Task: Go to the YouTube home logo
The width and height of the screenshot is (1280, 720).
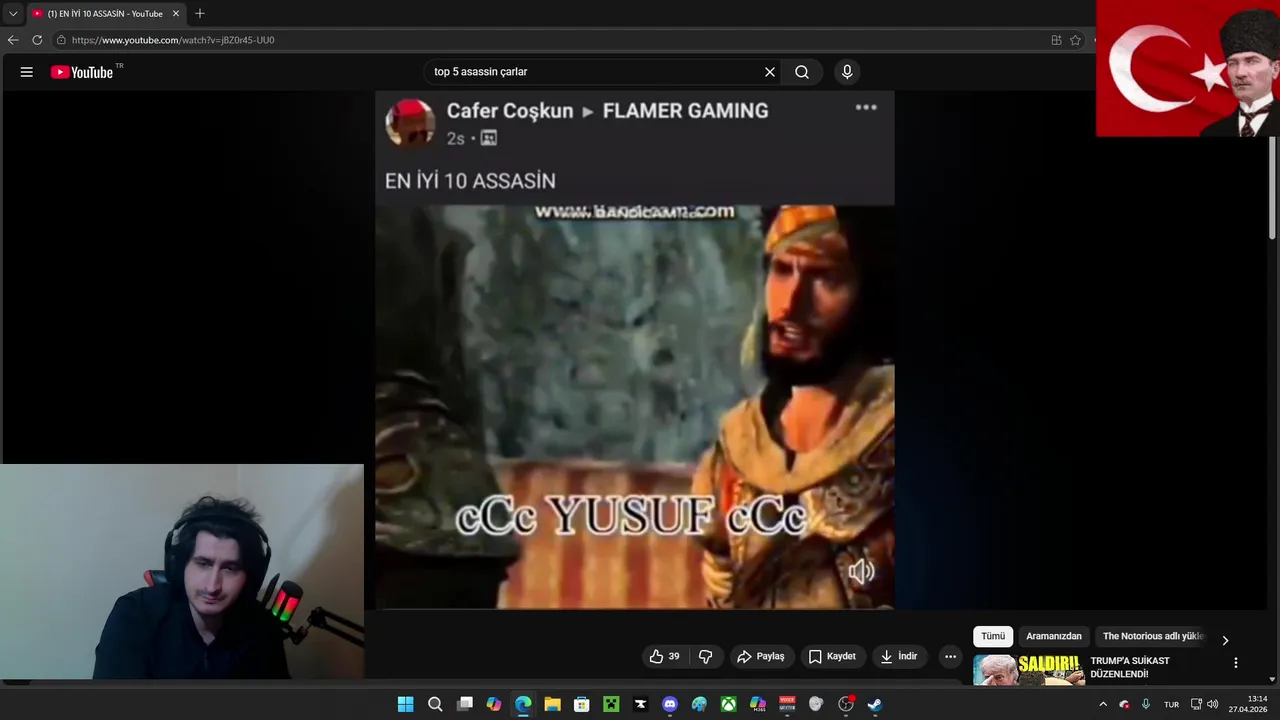Action: click(x=82, y=72)
